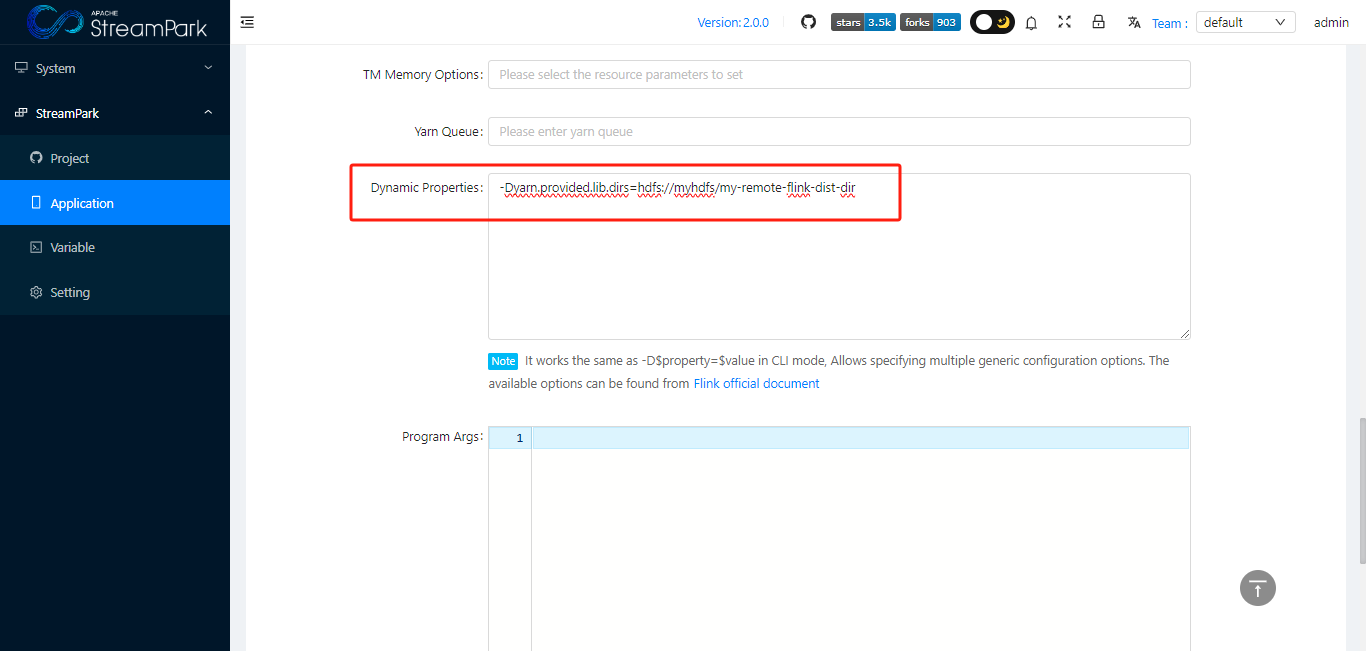
Task: Open the GitHub repository icon
Action: tap(809, 22)
